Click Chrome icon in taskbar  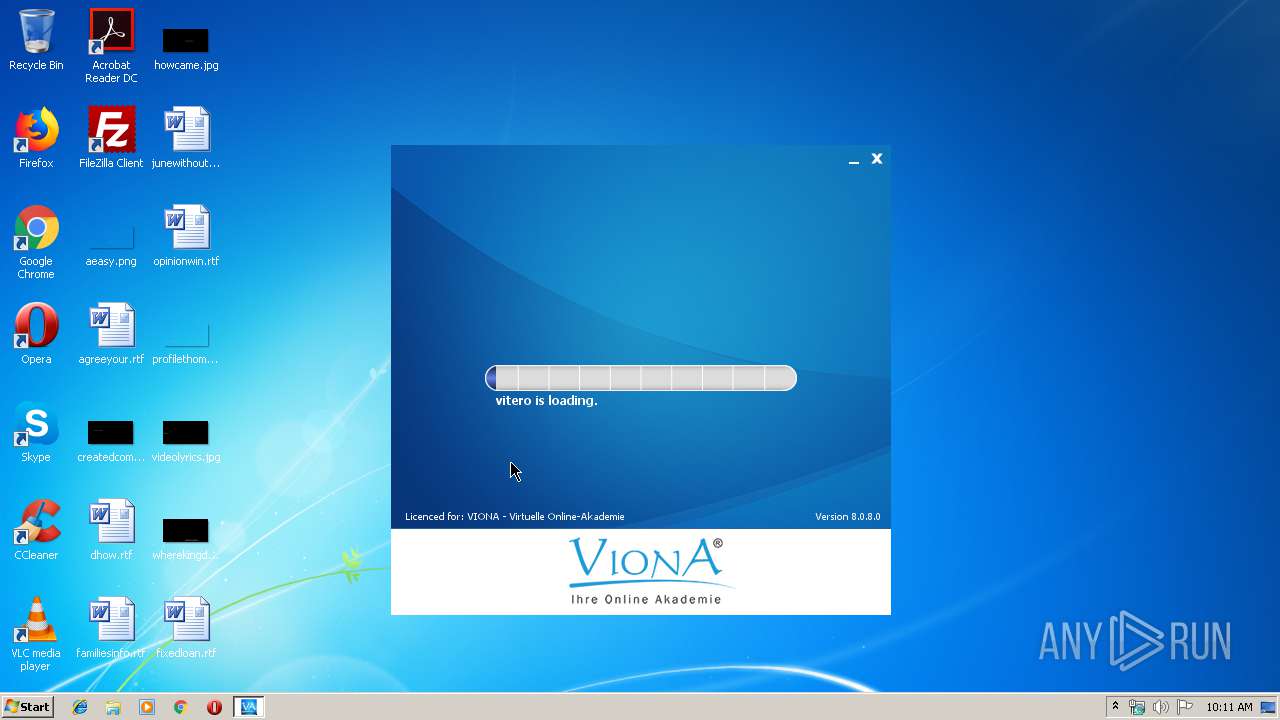coord(180,707)
